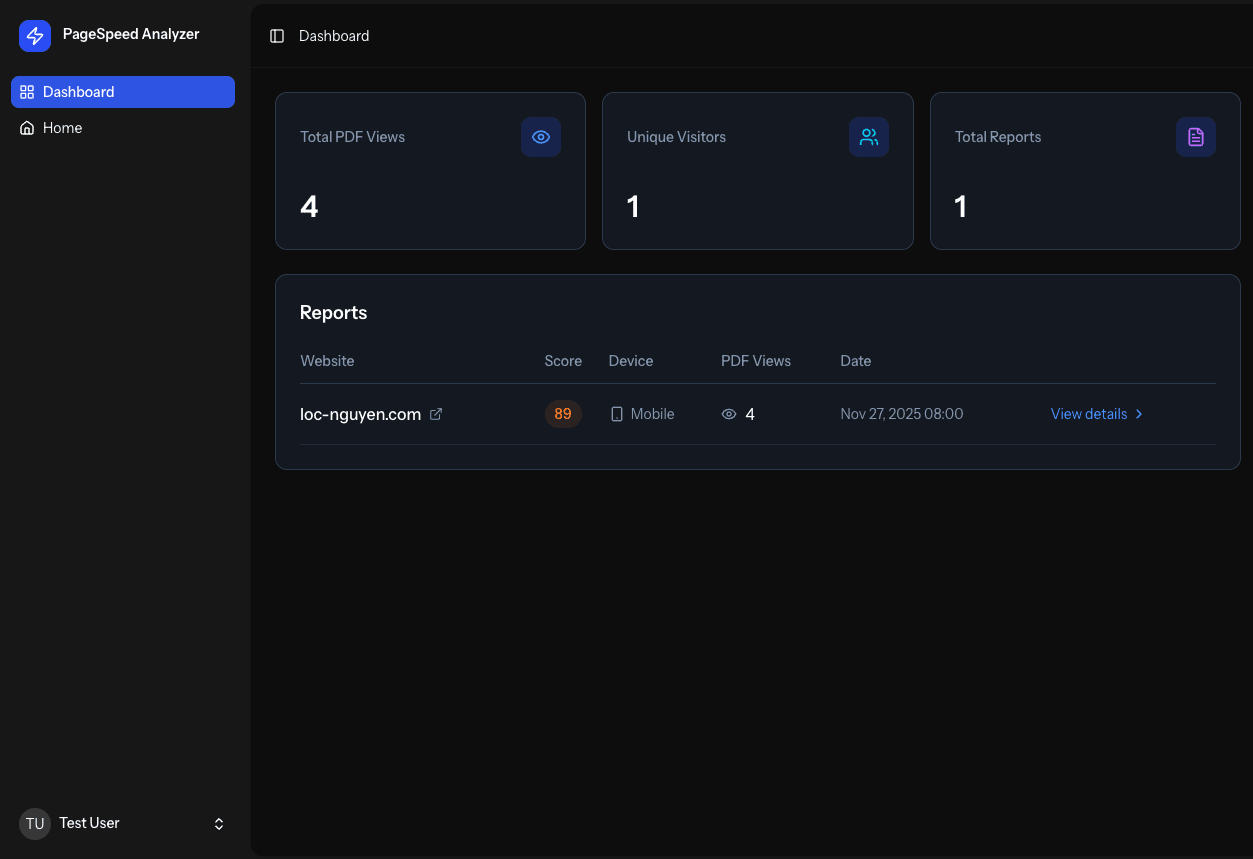Click the home icon beside Home in sidebar

pos(26,128)
